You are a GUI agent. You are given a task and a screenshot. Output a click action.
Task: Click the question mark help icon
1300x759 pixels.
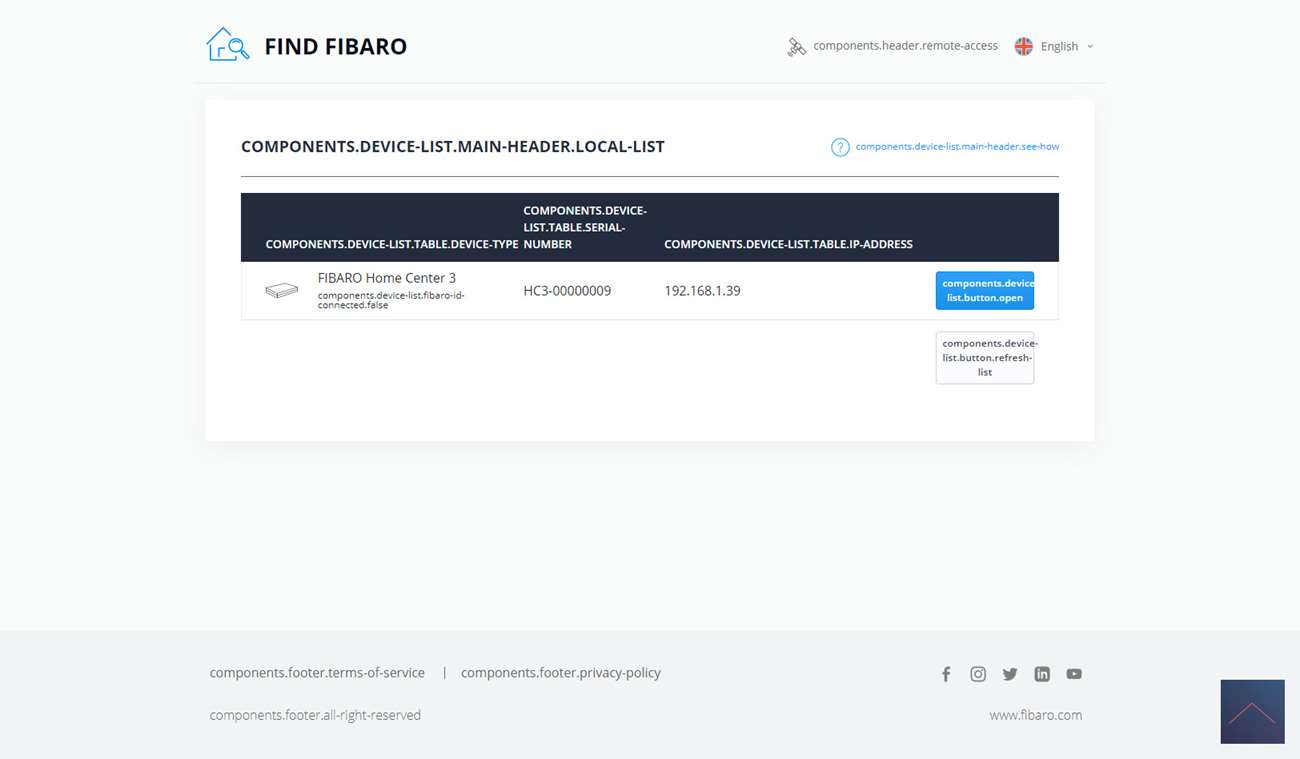[x=840, y=147]
